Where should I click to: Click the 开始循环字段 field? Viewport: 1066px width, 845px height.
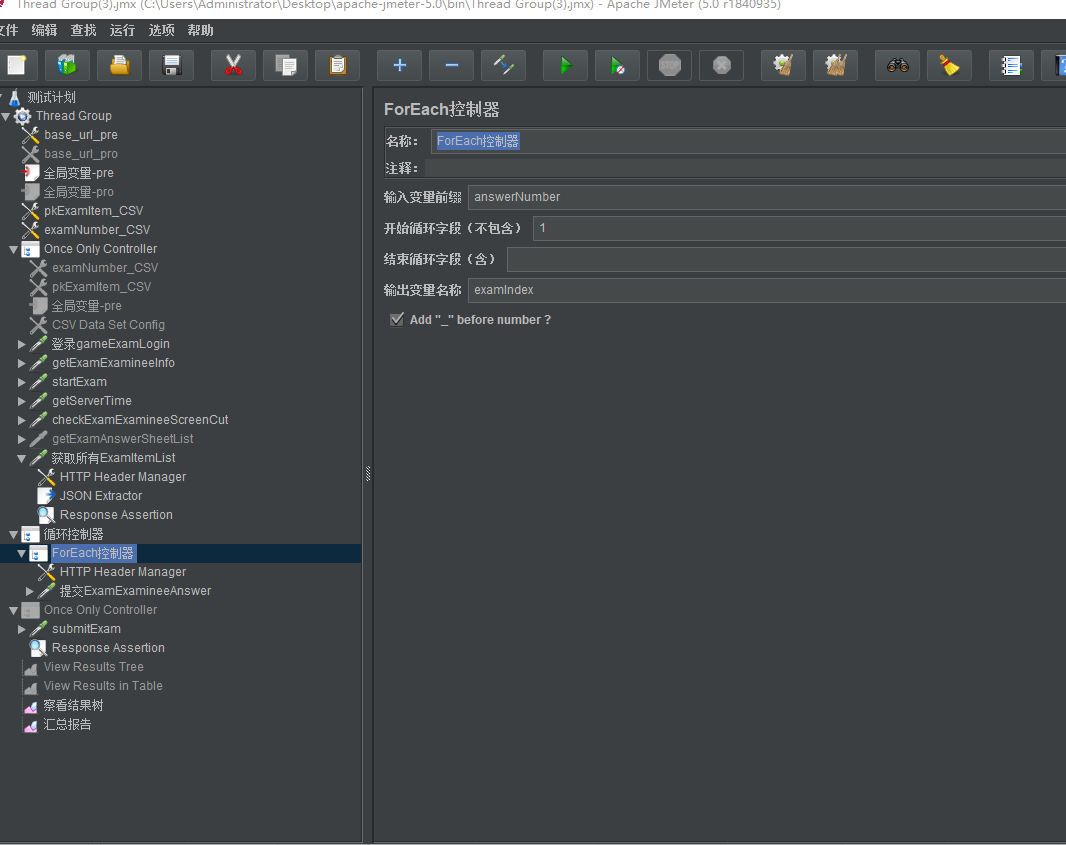pos(800,228)
